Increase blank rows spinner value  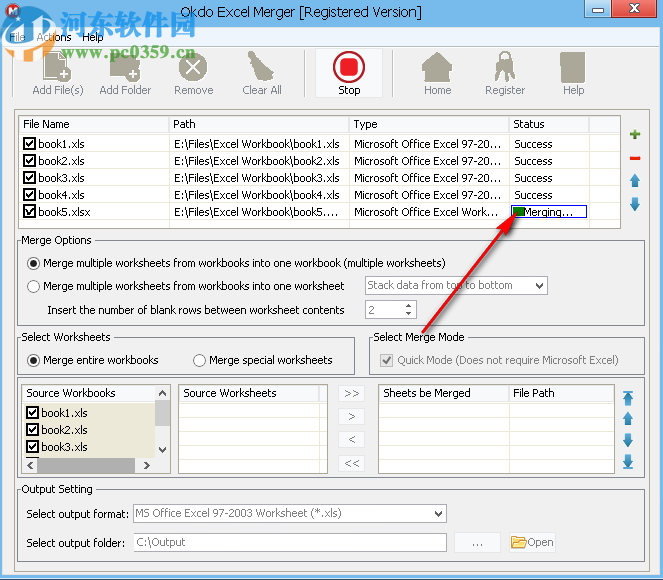tap(408, 305)
